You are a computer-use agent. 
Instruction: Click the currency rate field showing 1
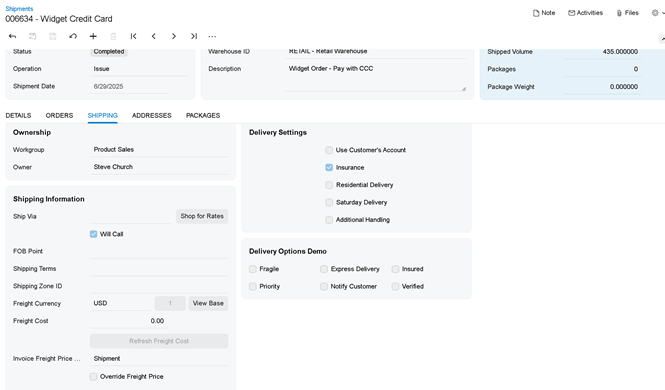[170, 303]
